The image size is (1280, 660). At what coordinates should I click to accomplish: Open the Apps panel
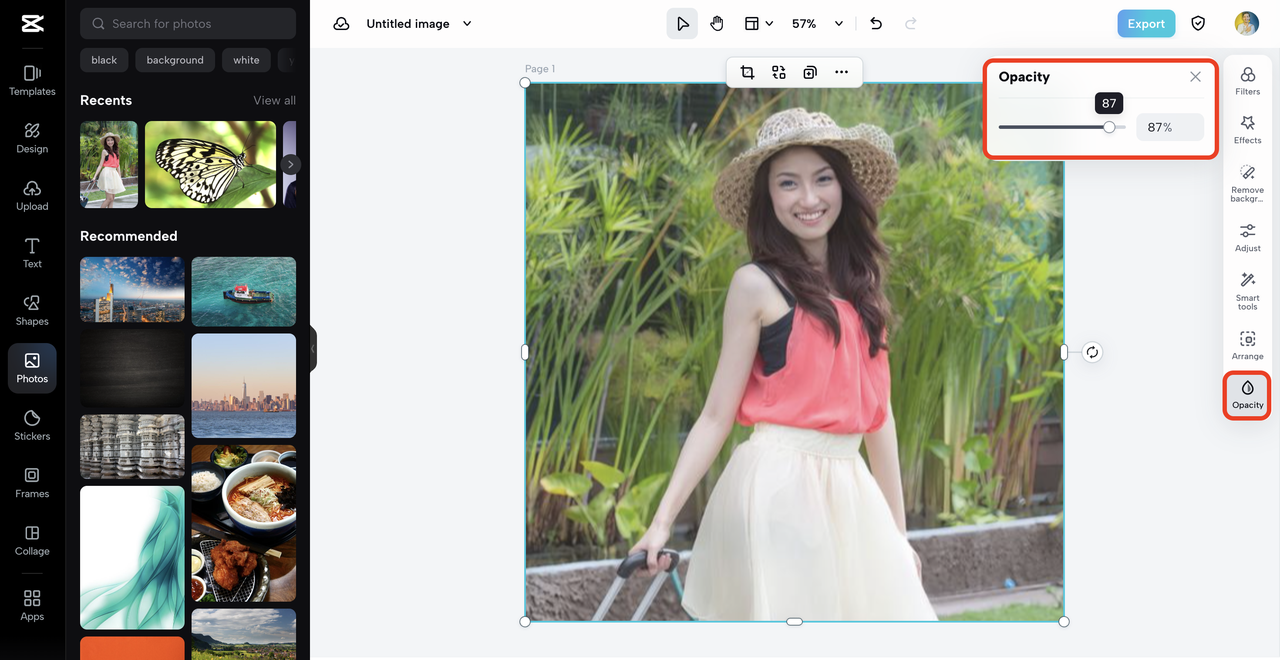pyautogui.click(x=32, y=605)
